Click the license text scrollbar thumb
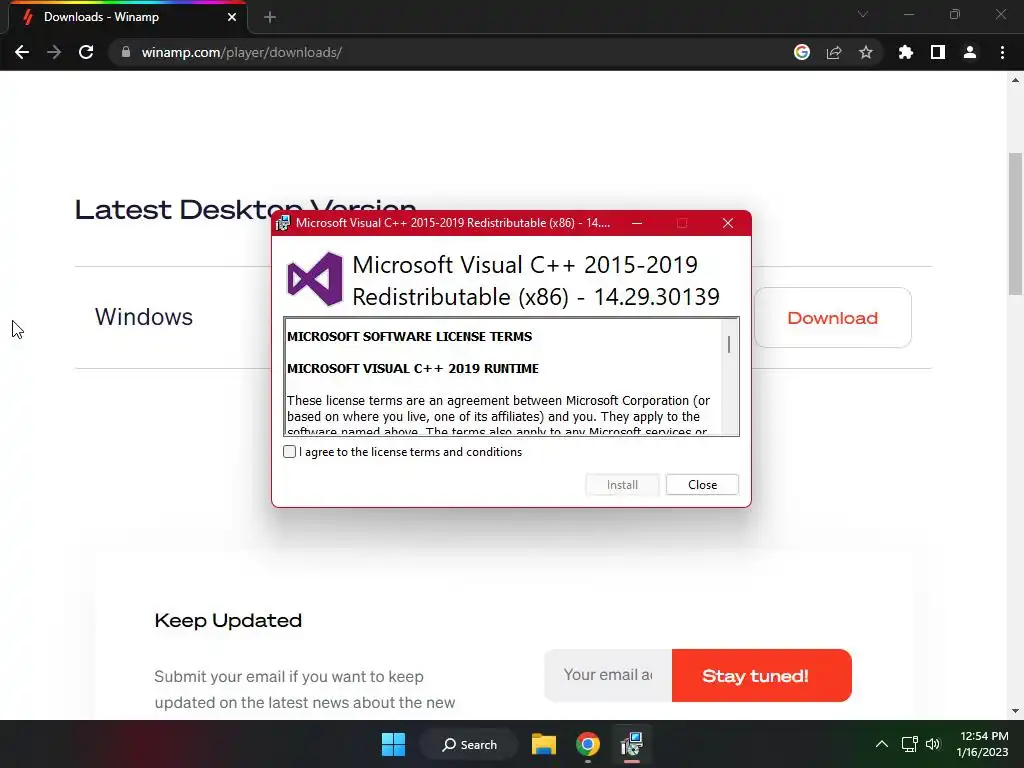Viewport: 1024px width, 768px height. pyautogui.click(x=729, y=344)
